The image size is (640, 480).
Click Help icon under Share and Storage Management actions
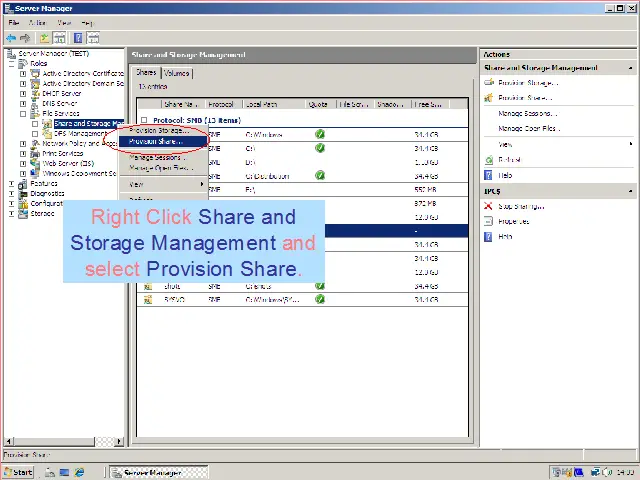tap(488, 176)
